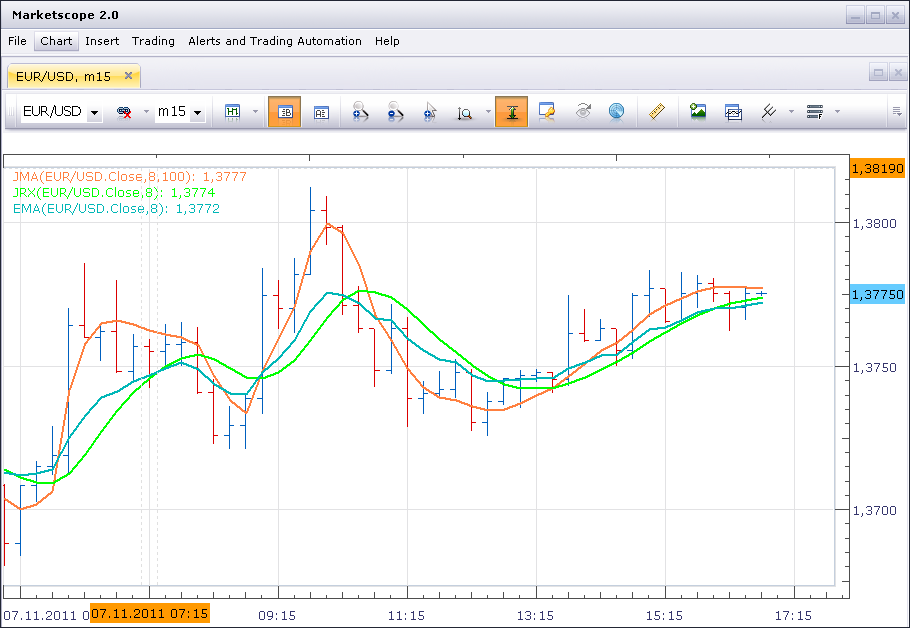Click the save chart as picture icon

click(698, 111)
